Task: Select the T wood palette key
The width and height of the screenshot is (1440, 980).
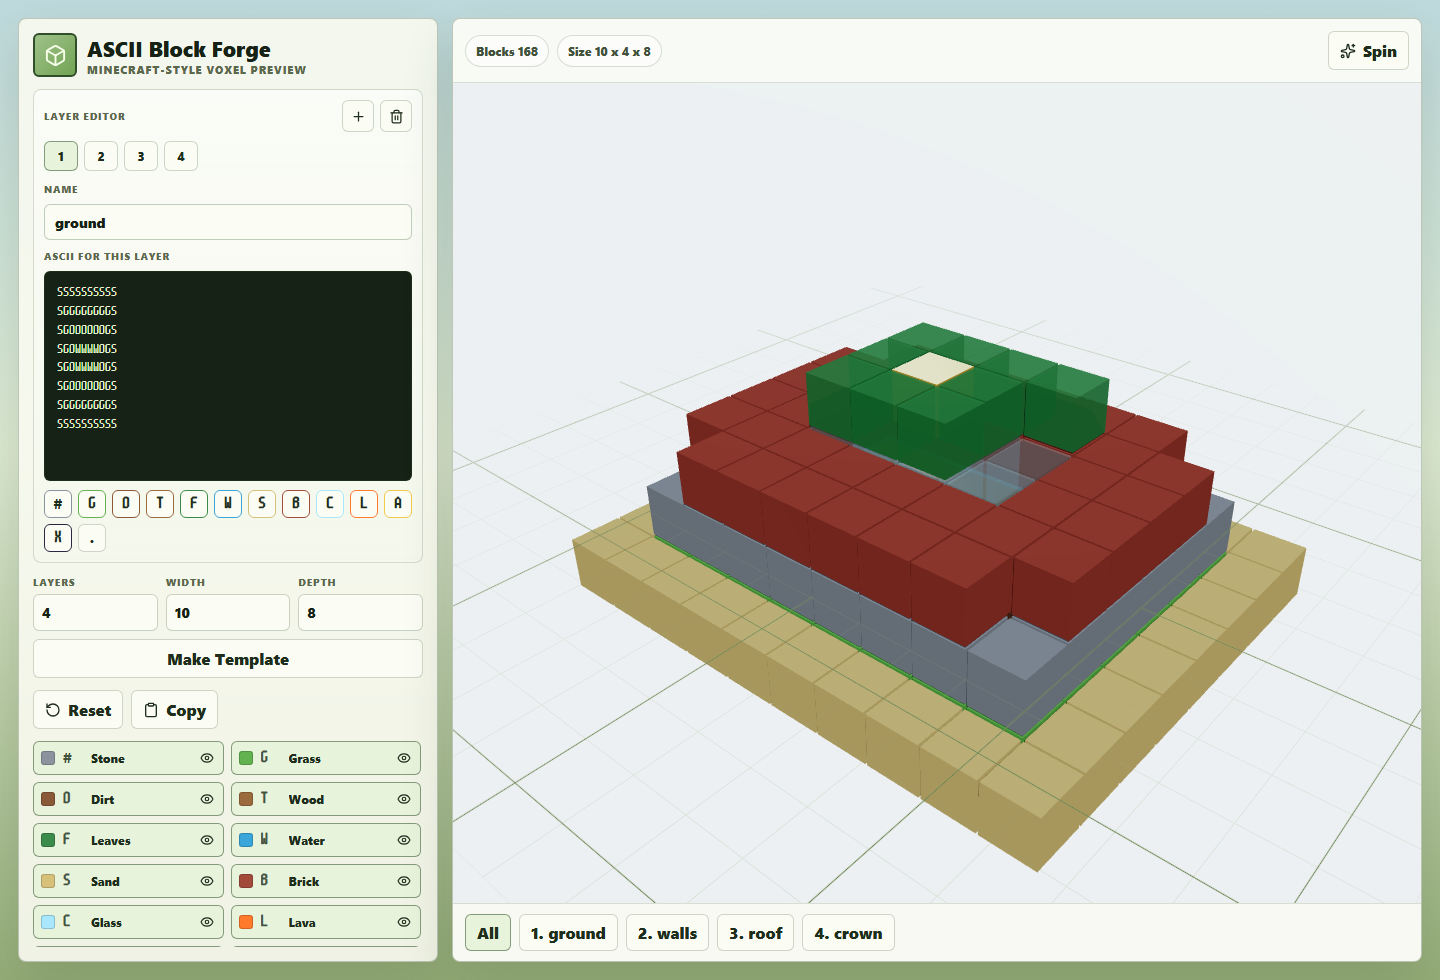Action: [160, 504]
